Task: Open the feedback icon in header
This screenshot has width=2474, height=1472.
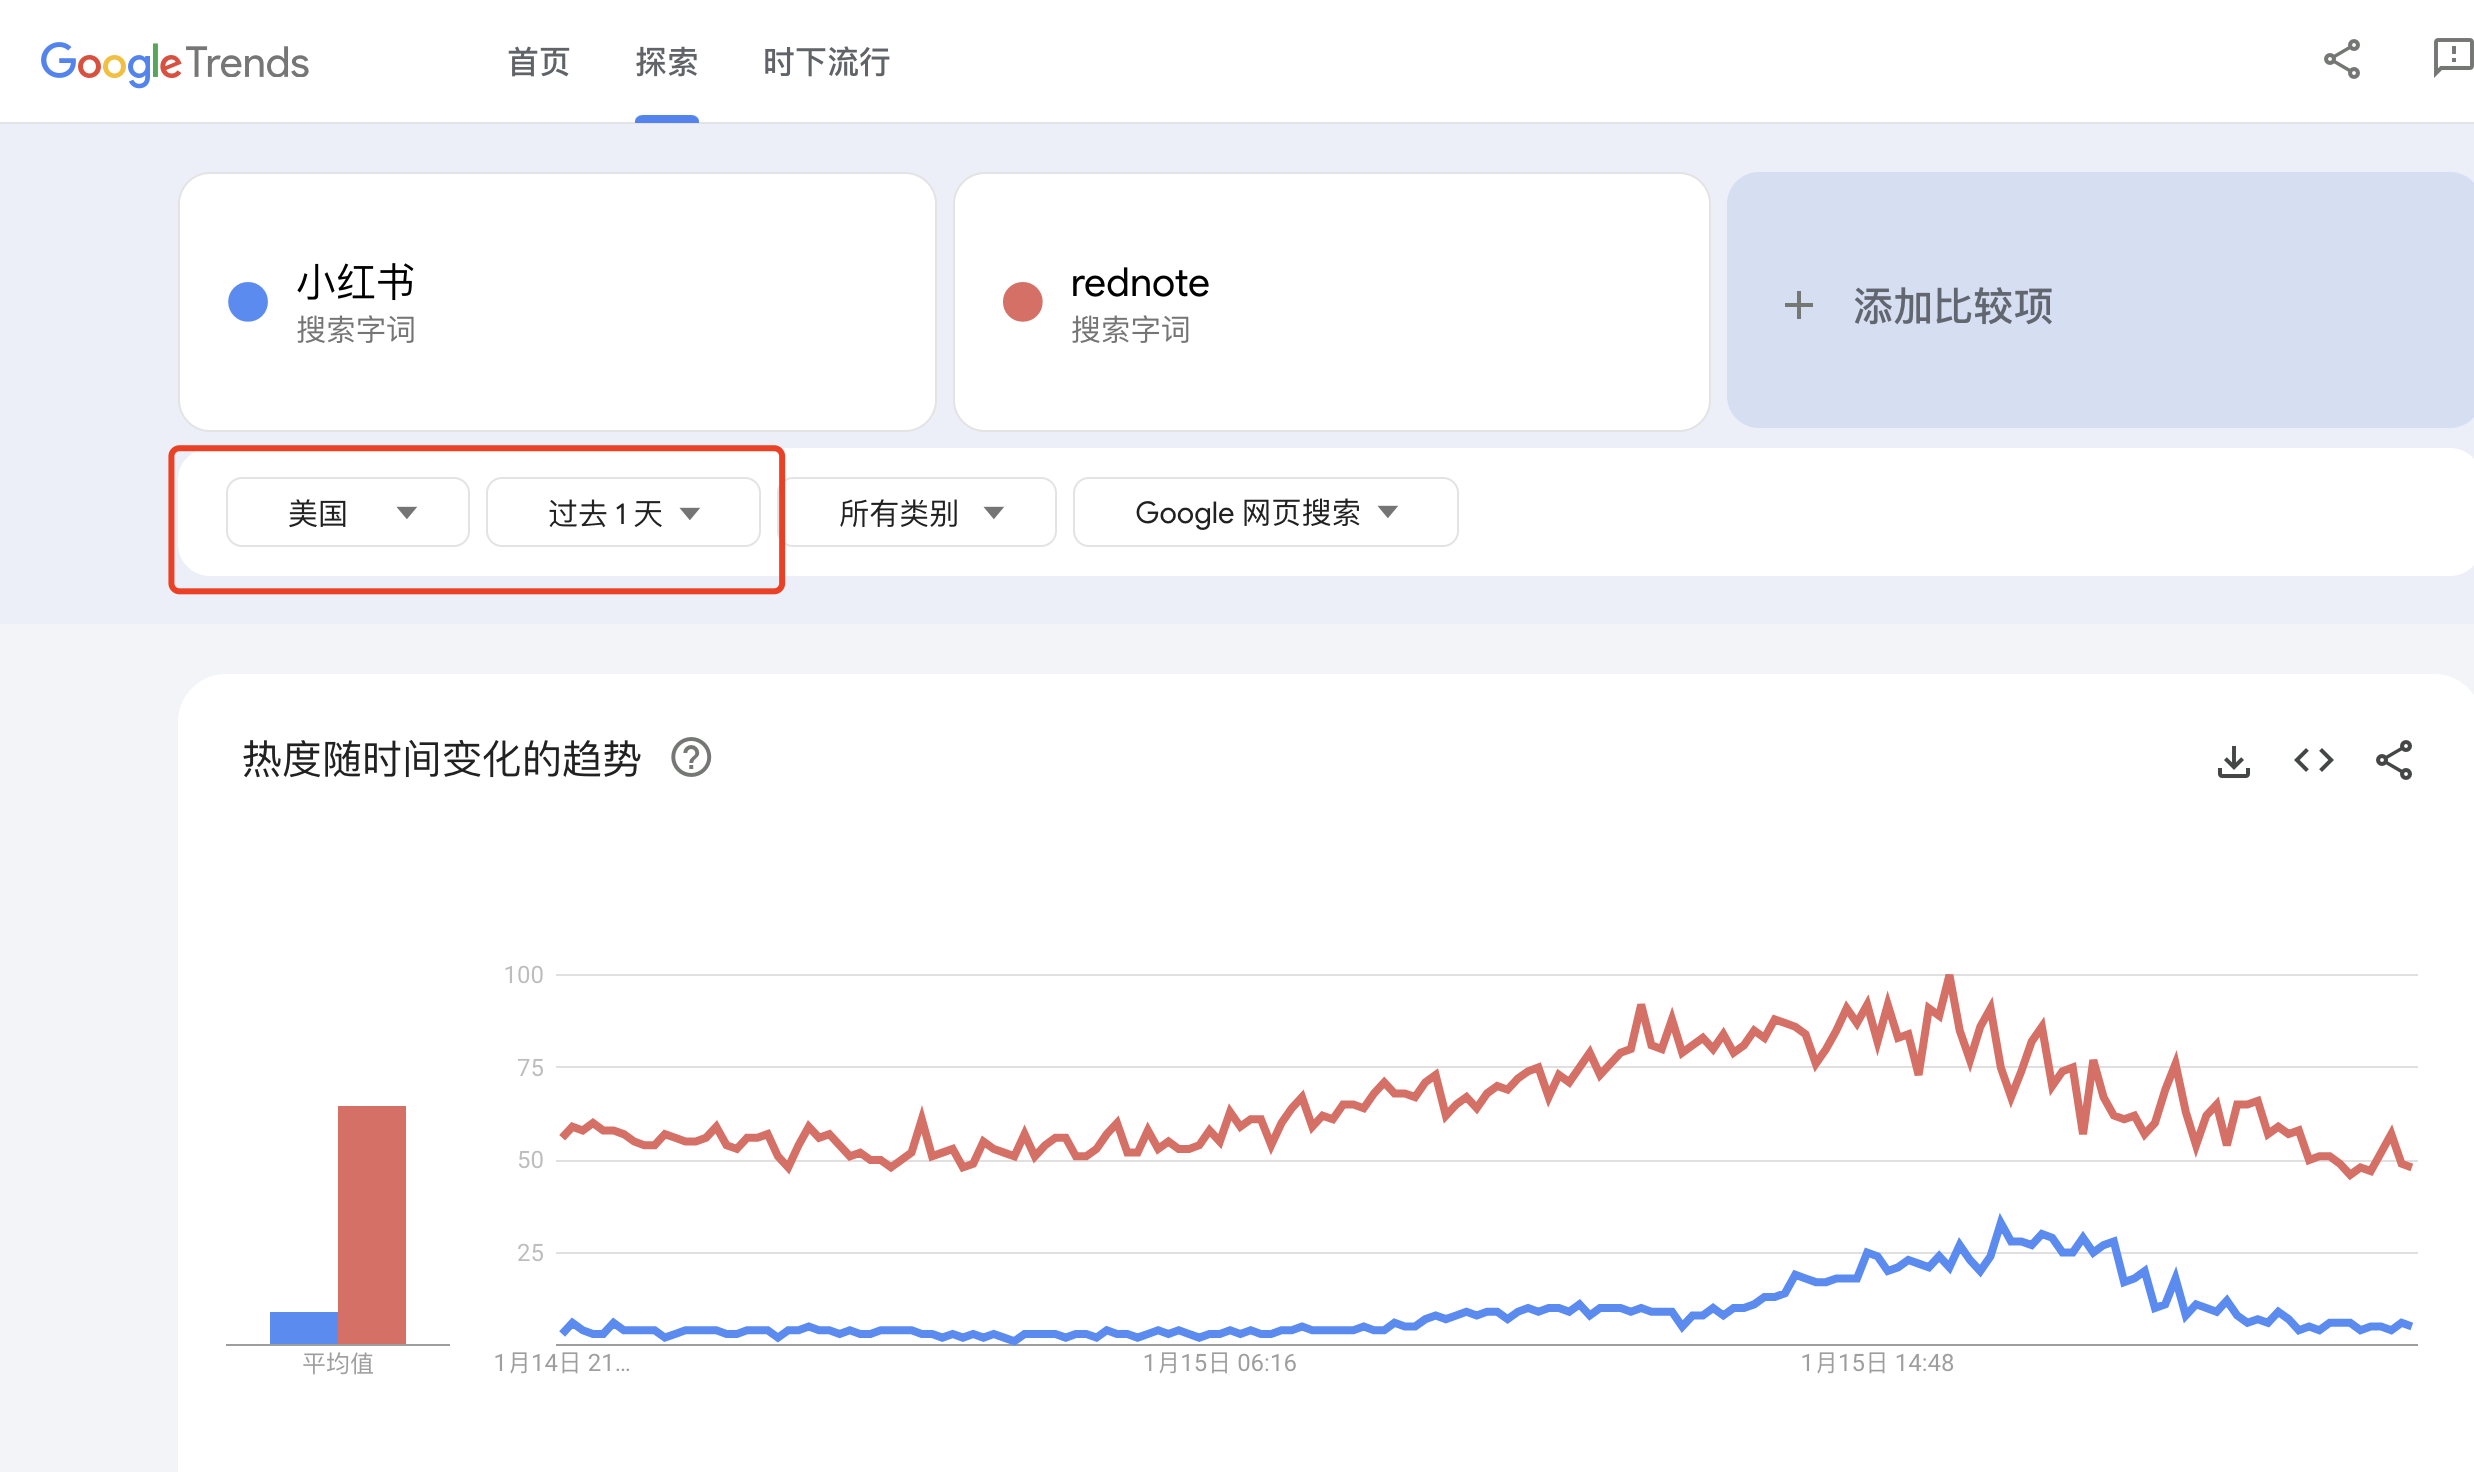Action: (x=2453, y=58)
